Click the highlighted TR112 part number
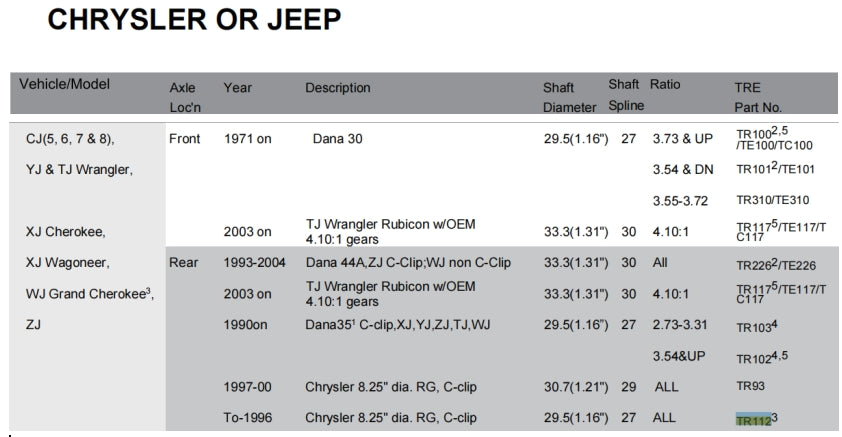Screen dimensions: 842x437 click(x=753, y=419)
